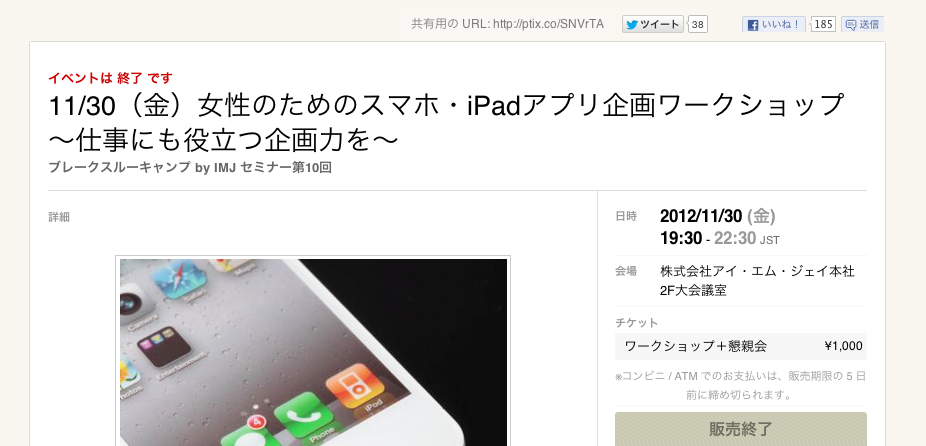The height and width of the screenshot is (446, 926).
Task: Tweet this event with the ツイート button
Action: point(653,24)
